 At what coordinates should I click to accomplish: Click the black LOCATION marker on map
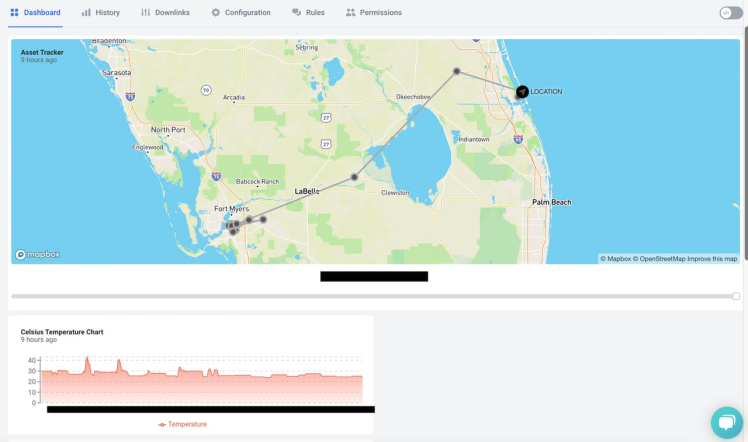point(522,92)
